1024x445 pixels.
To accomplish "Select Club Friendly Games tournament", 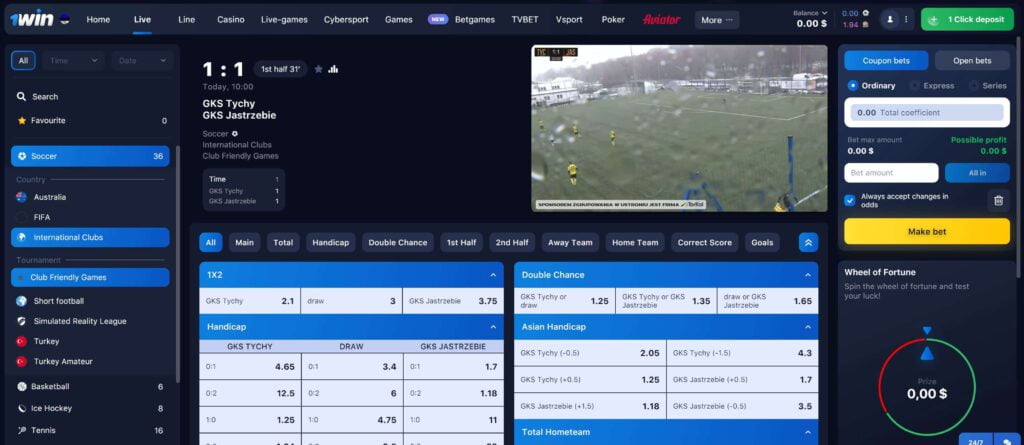I will coord(90,278).
